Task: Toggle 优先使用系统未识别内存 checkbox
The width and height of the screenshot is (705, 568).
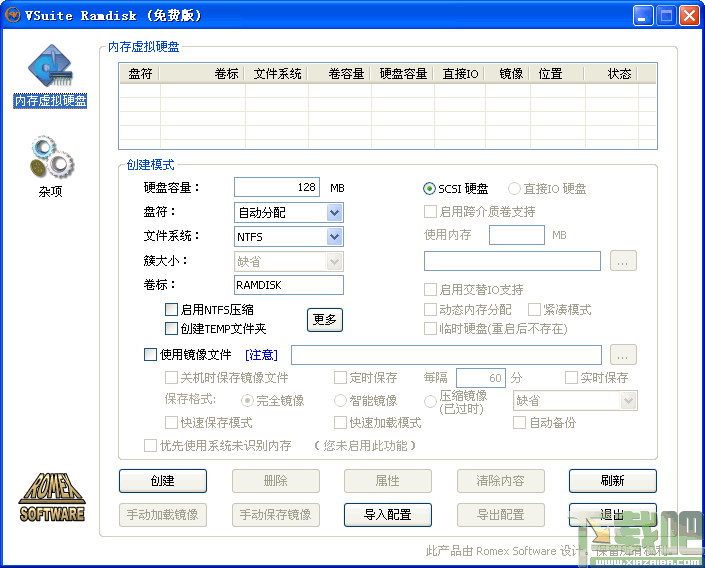Action: click(150, 445)
